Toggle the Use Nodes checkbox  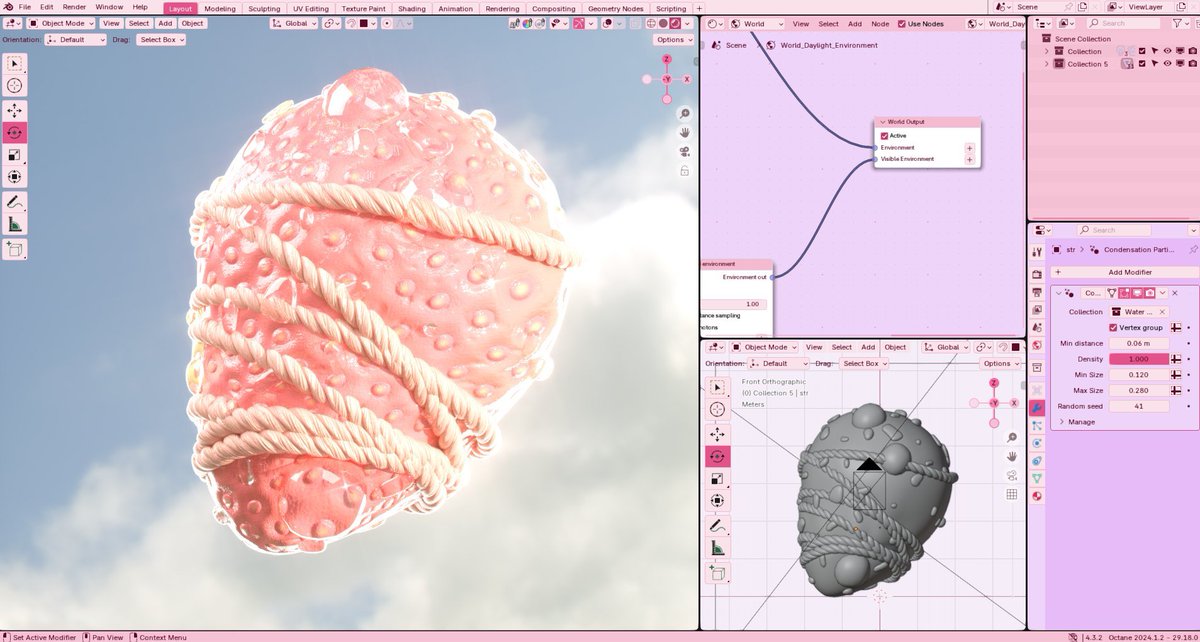(902, 23)
